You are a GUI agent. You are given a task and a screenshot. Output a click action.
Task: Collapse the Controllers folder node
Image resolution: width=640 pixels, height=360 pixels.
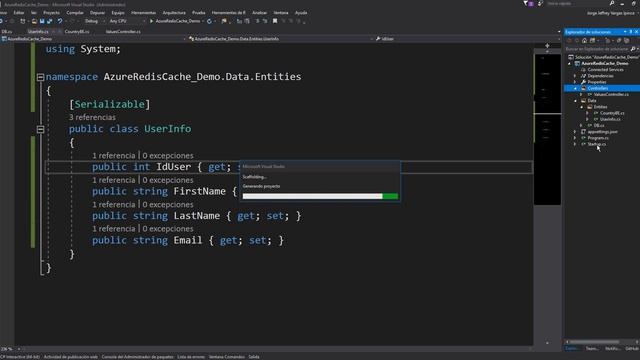(x=576, y=88)
